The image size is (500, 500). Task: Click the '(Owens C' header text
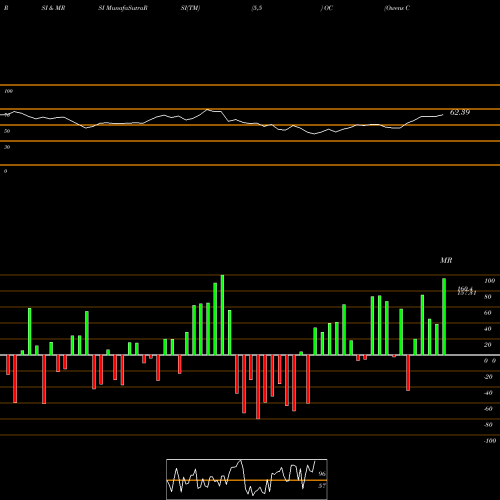pyautogui.click(x=397, y=8)
